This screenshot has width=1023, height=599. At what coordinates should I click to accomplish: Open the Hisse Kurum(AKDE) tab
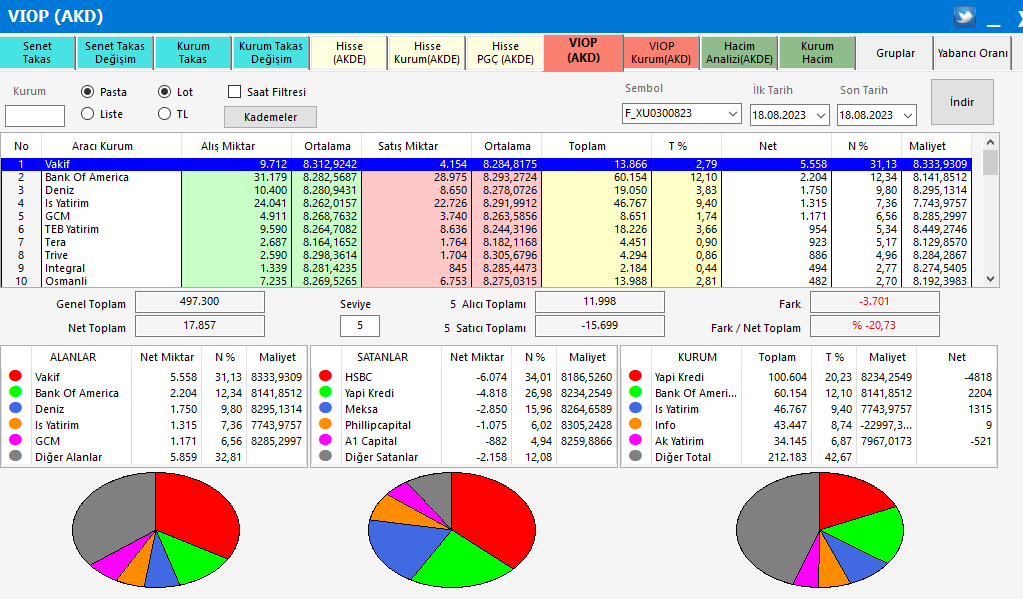(427, 53)
